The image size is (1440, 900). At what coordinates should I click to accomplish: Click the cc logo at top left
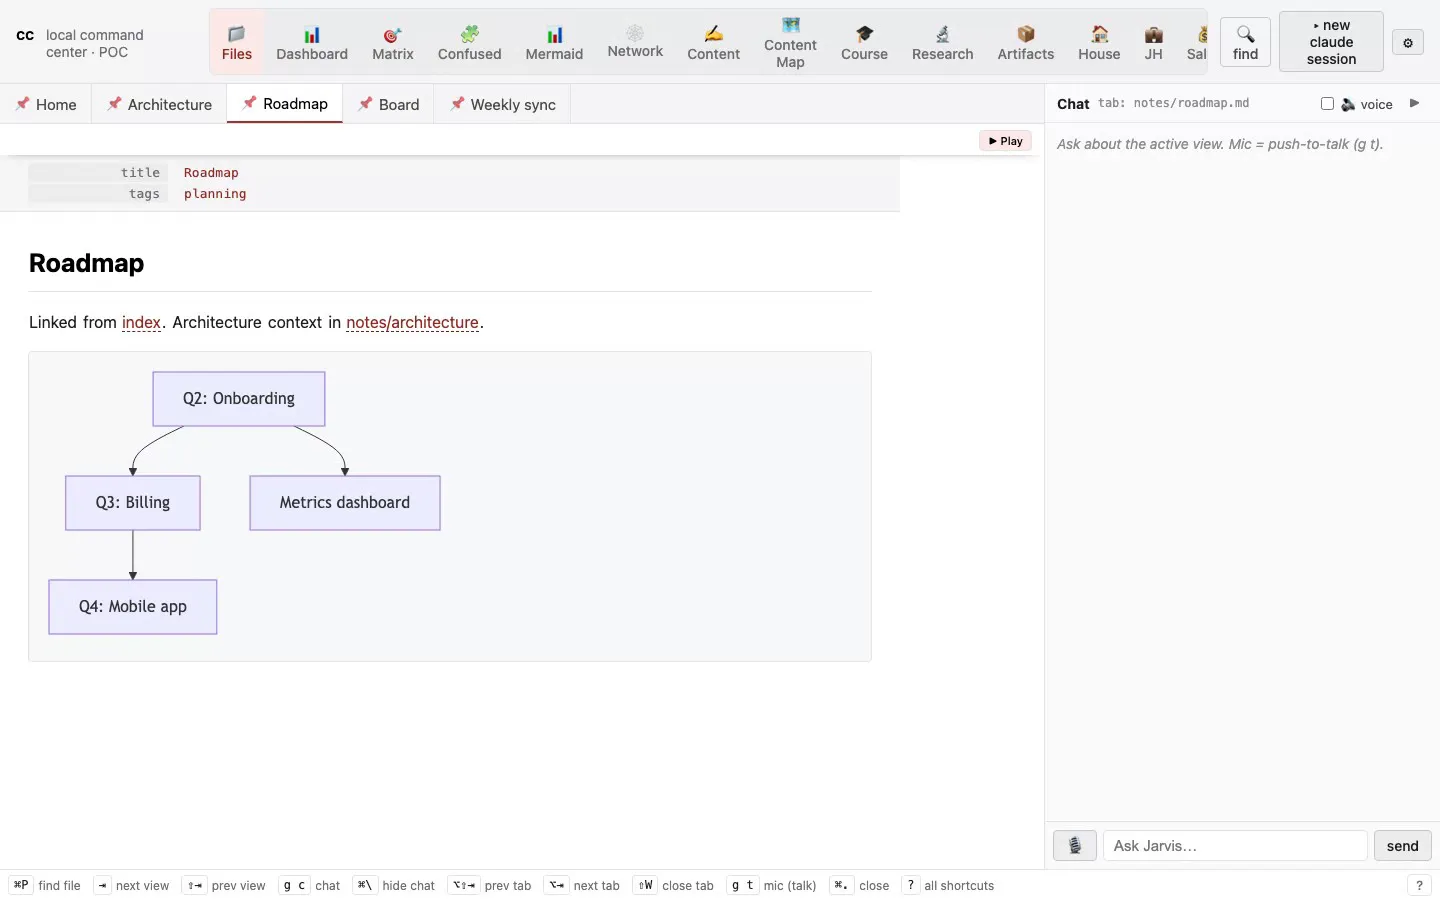(25, 35)
